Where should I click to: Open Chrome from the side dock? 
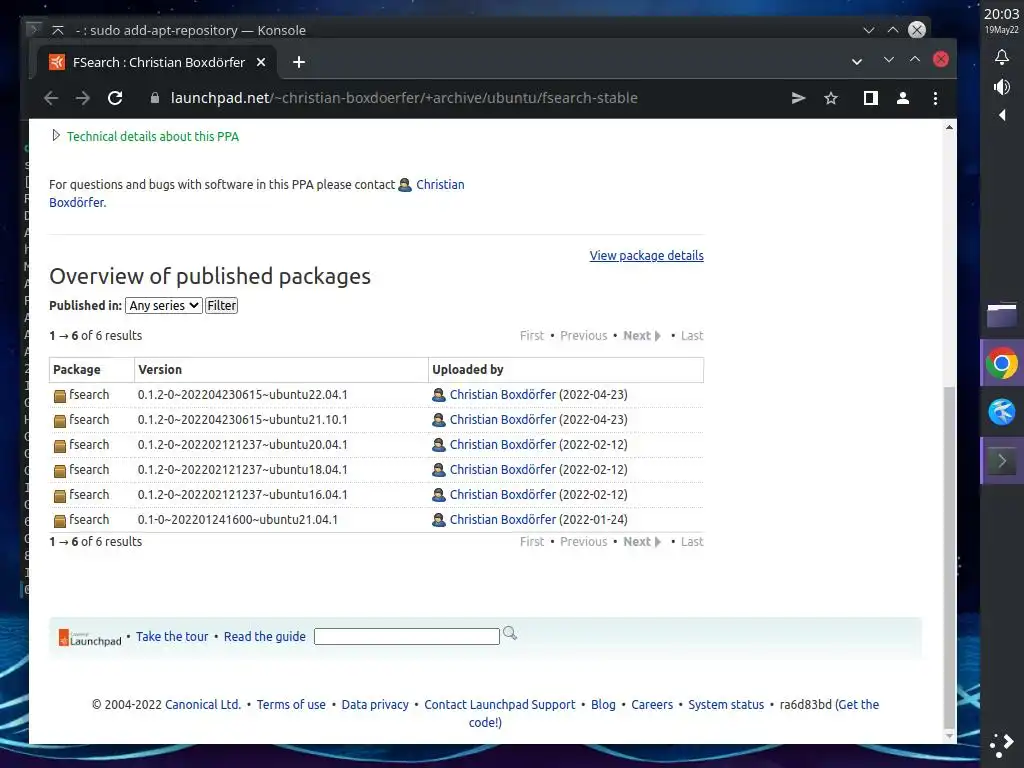tap(1002, 364)
